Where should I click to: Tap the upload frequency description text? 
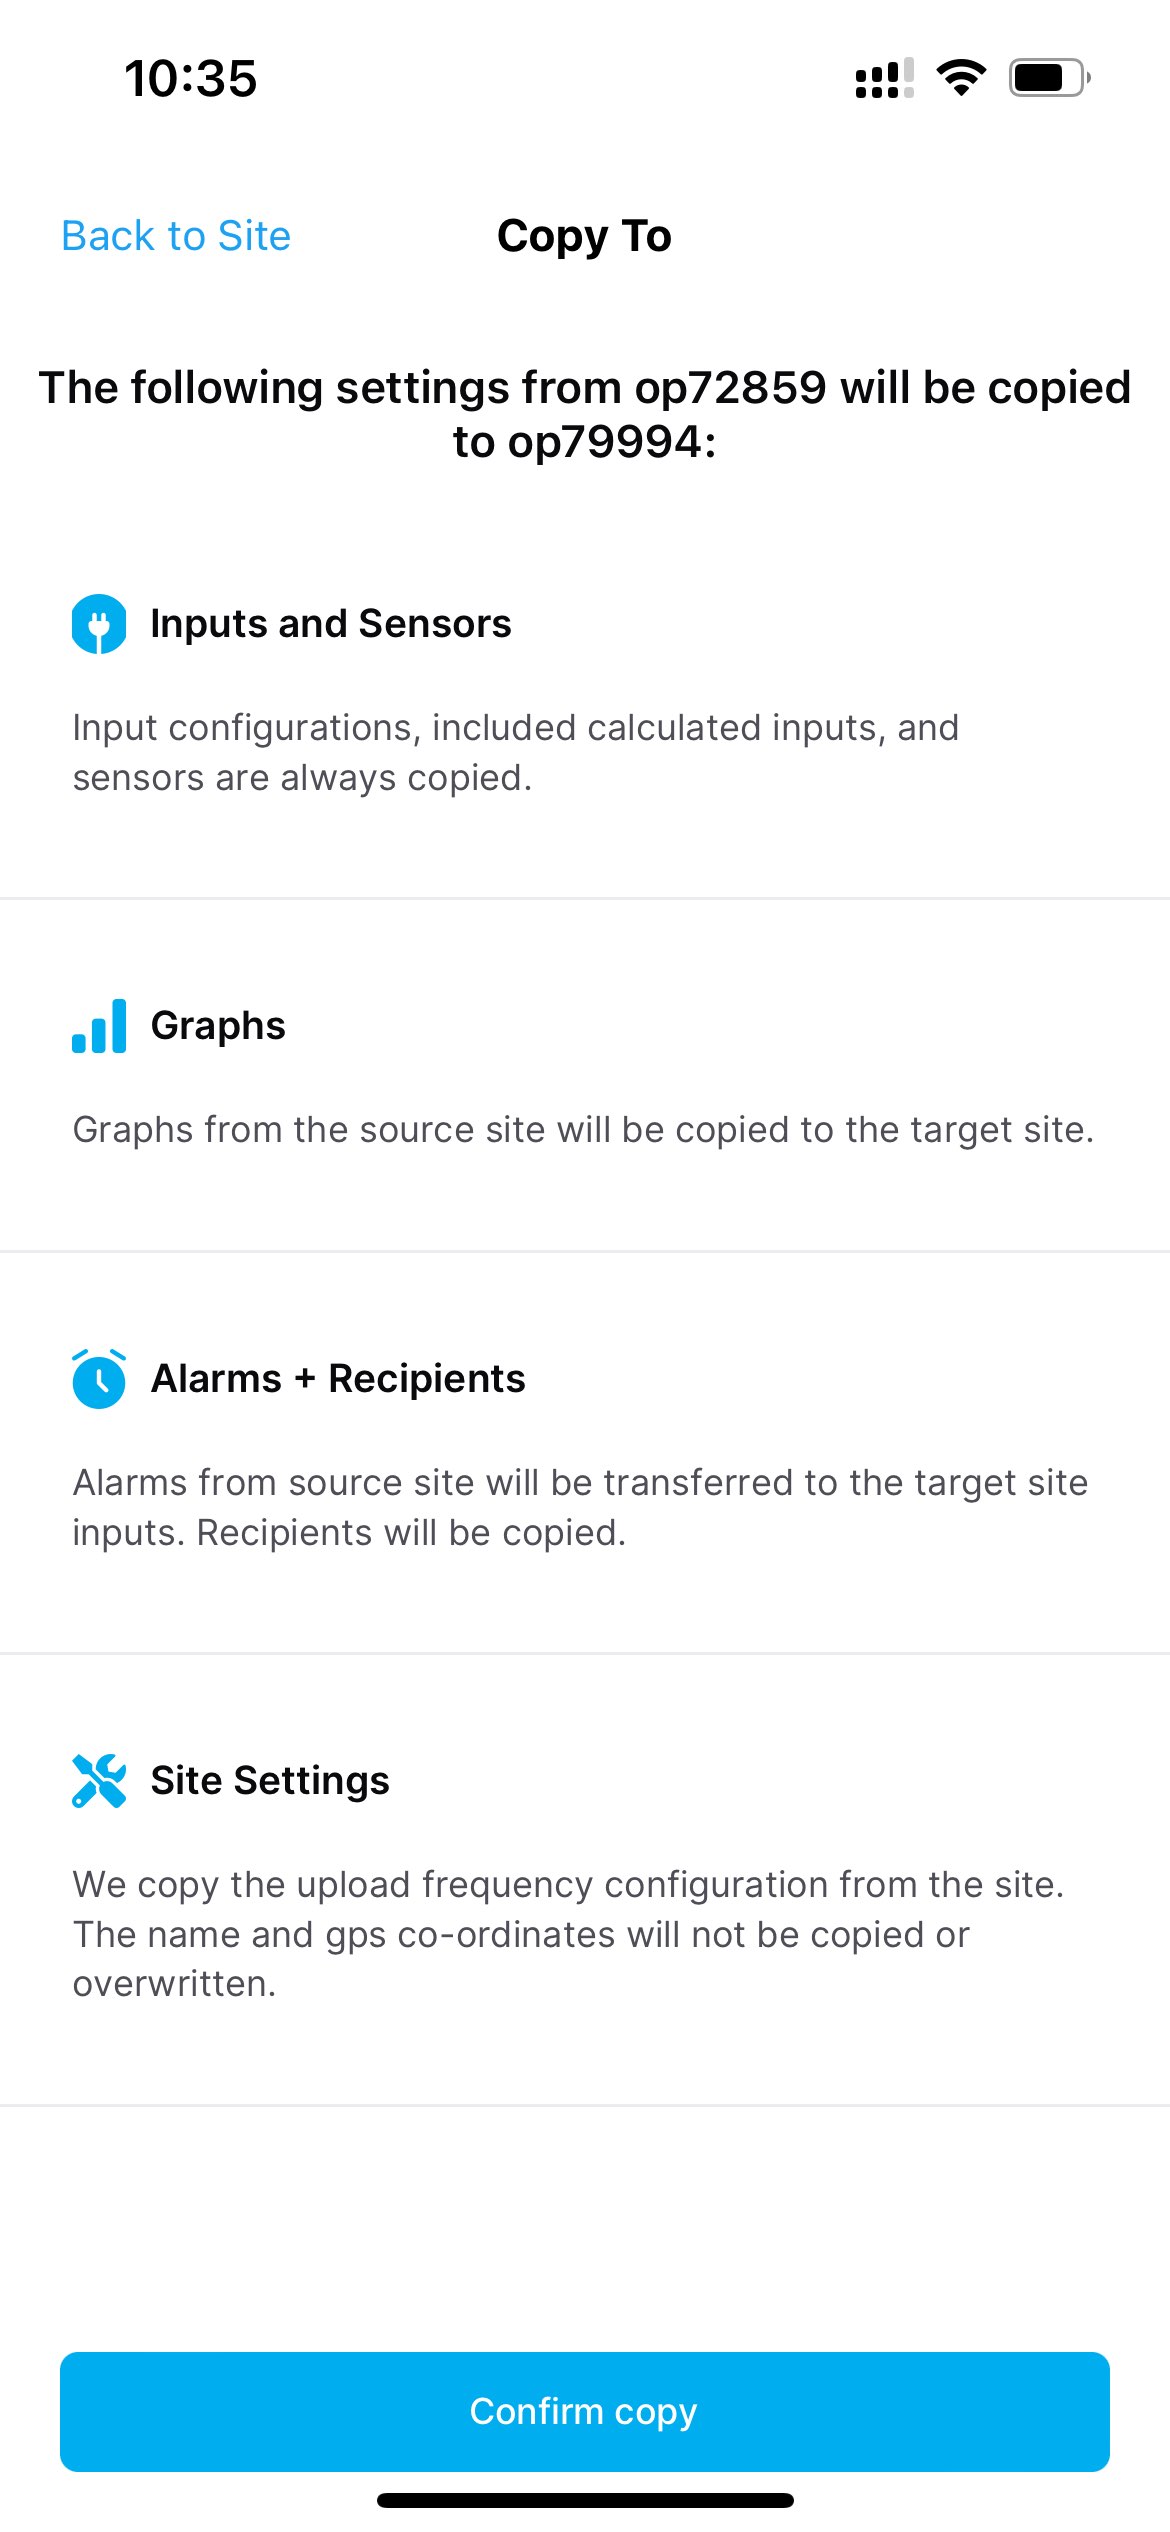pyautogui.click(x=568, y=1934)
